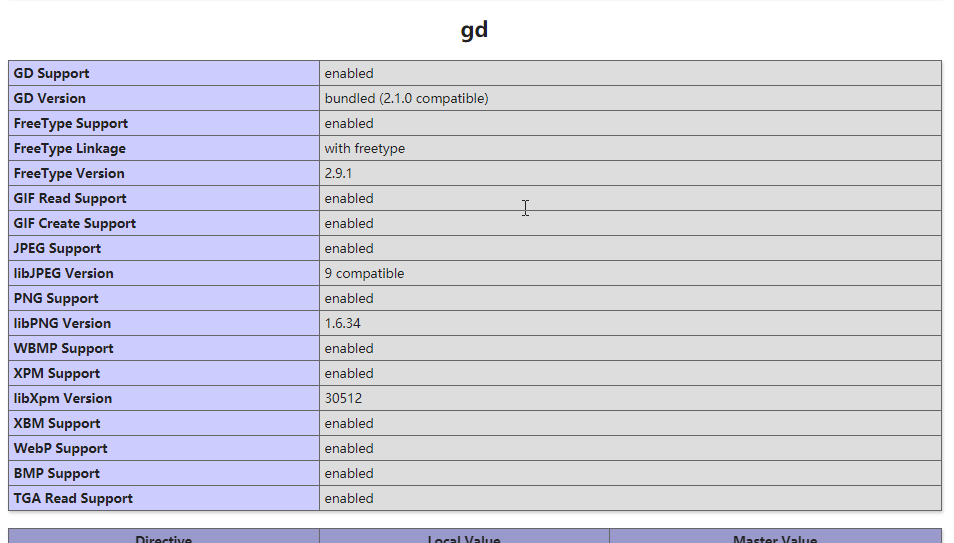Click the FreeType version value '2.9.1'

[338, 173]
